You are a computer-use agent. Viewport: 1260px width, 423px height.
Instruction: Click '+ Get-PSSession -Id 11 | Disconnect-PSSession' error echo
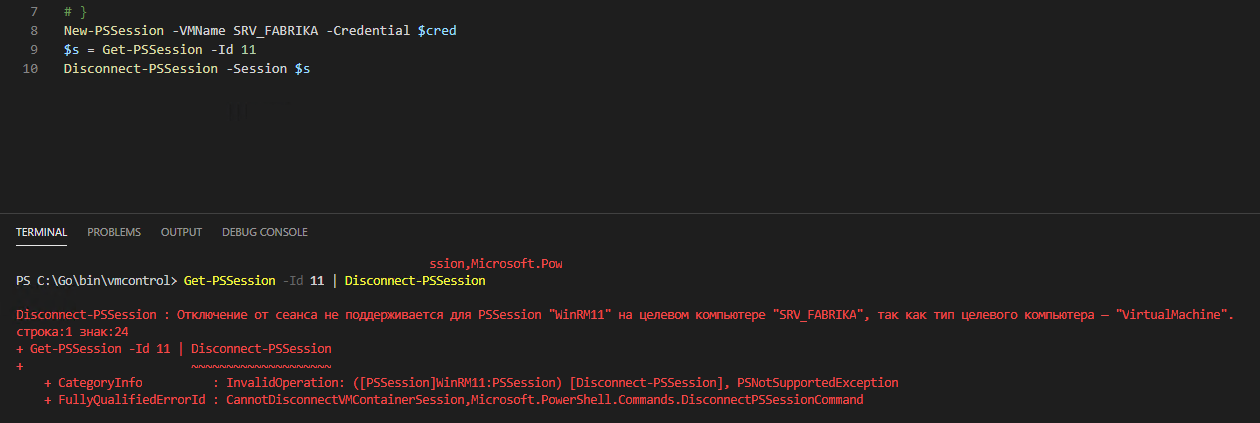(x=174, y=349)
